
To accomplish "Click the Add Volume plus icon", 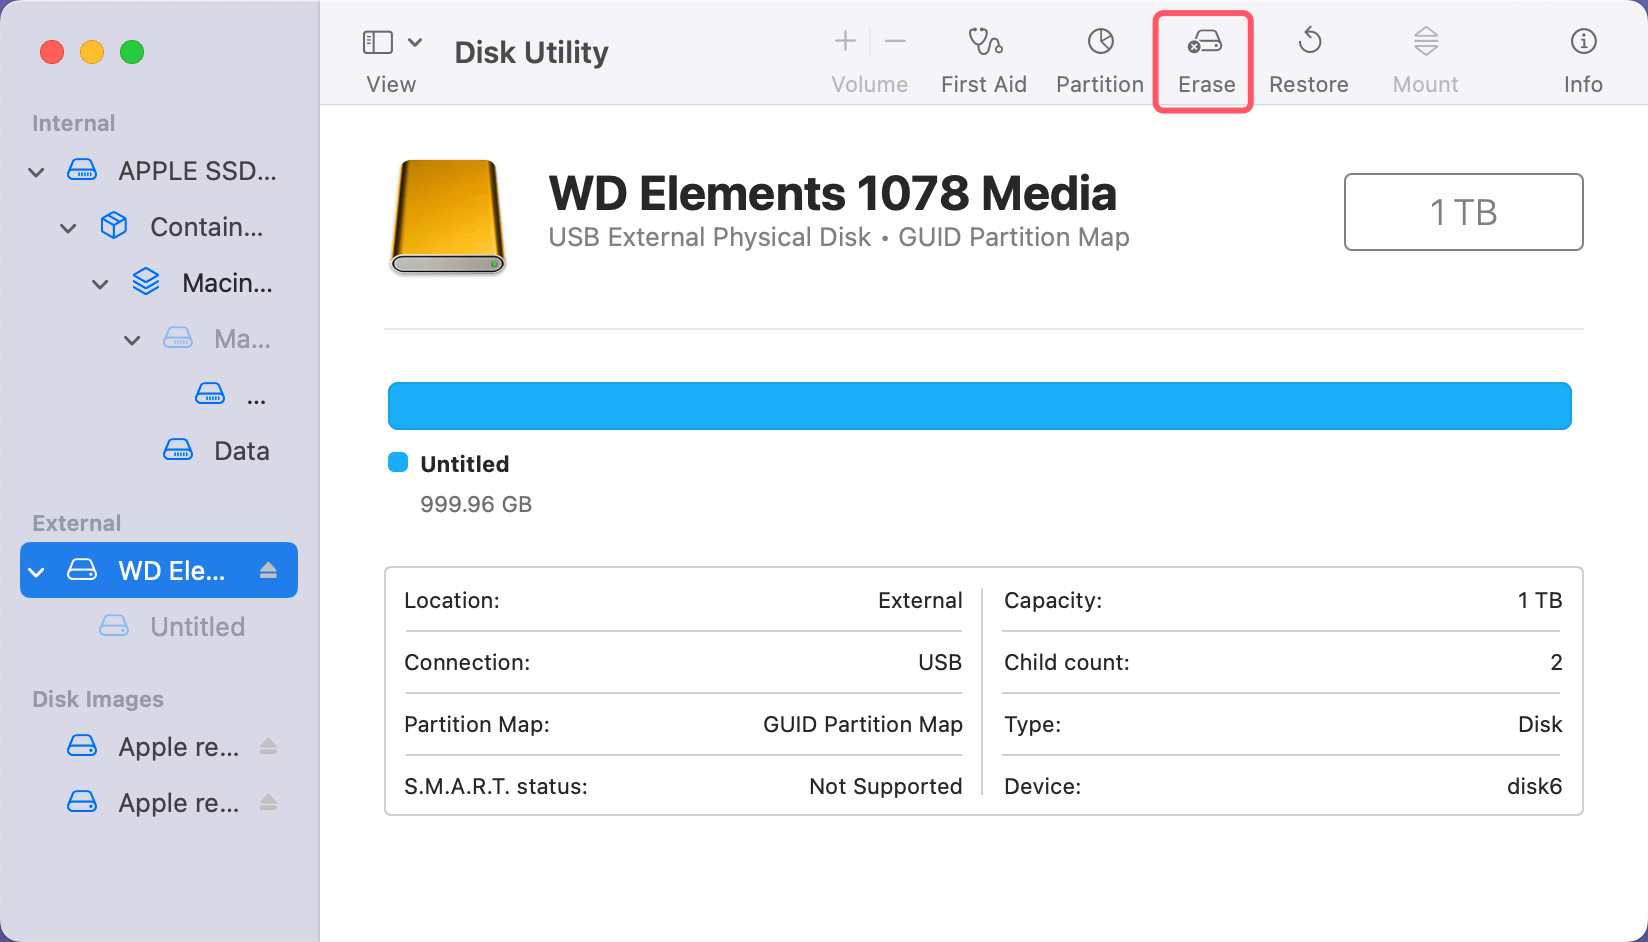I will [x=844, y=42].
